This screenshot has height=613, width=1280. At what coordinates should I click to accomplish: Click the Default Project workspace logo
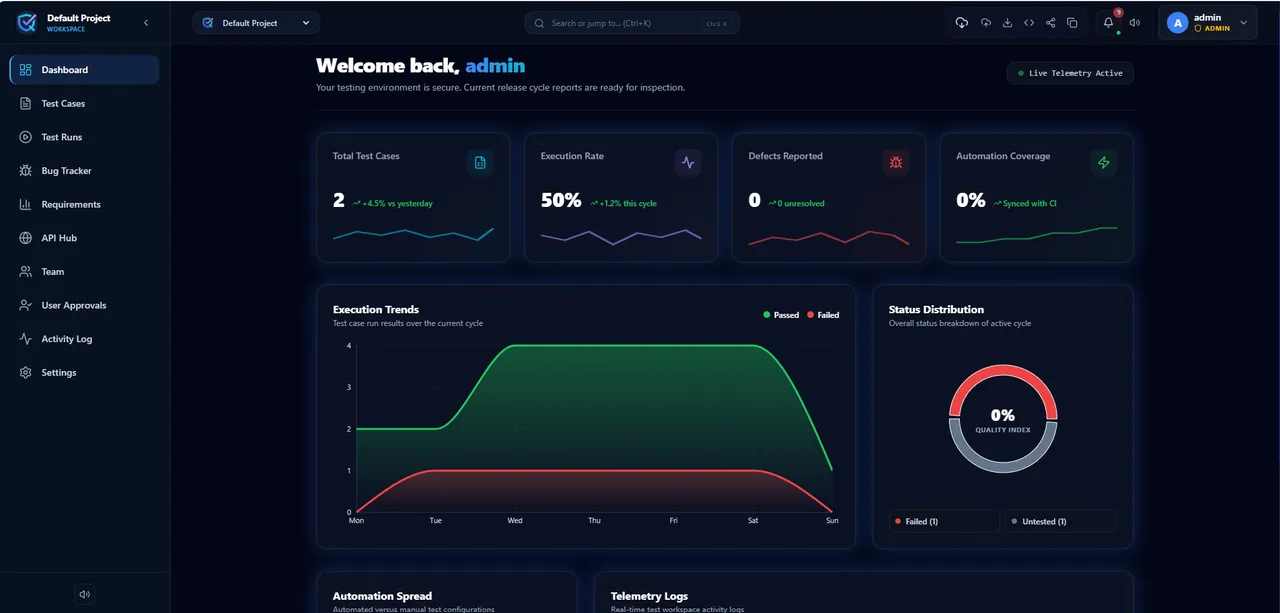point(26,23)
